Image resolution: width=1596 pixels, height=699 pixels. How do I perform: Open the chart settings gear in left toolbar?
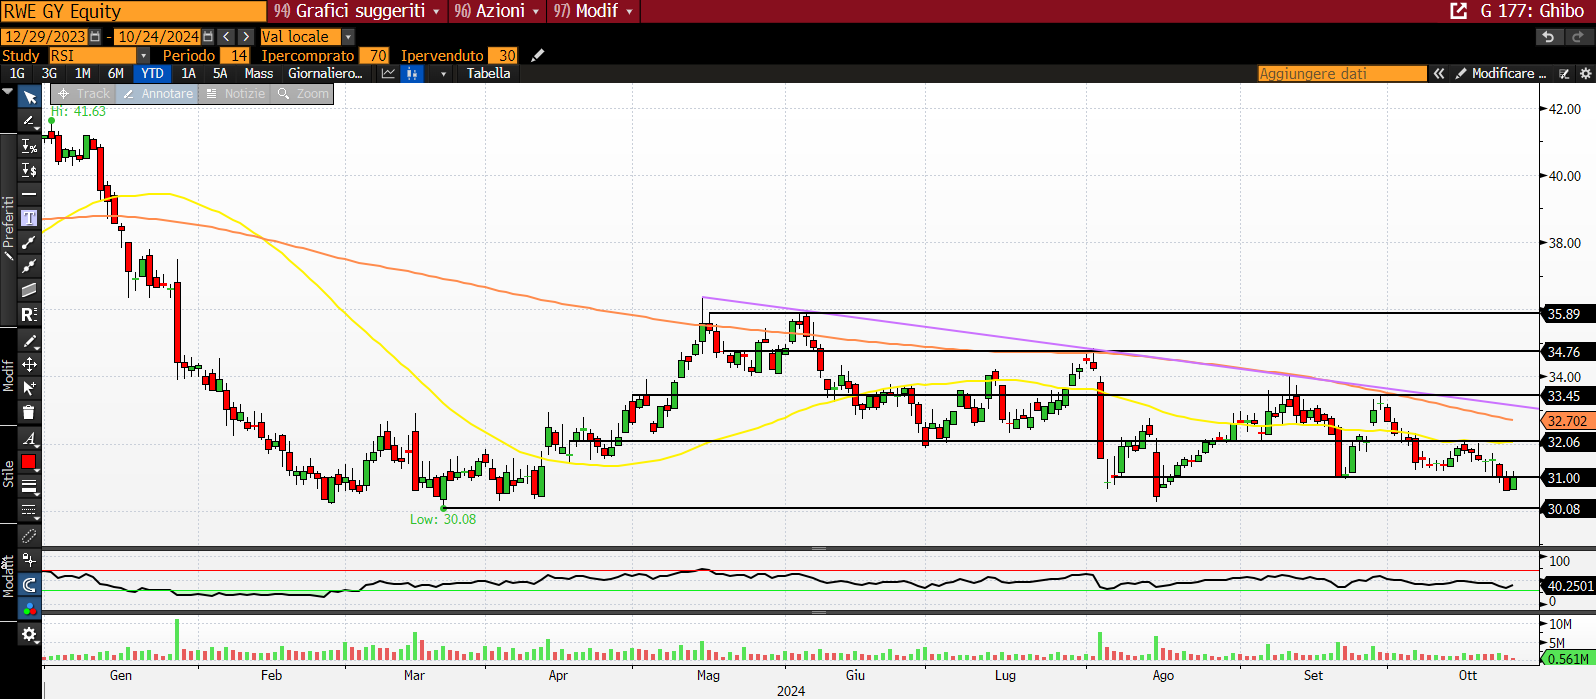pyautogui.click(x=29, y=634)
